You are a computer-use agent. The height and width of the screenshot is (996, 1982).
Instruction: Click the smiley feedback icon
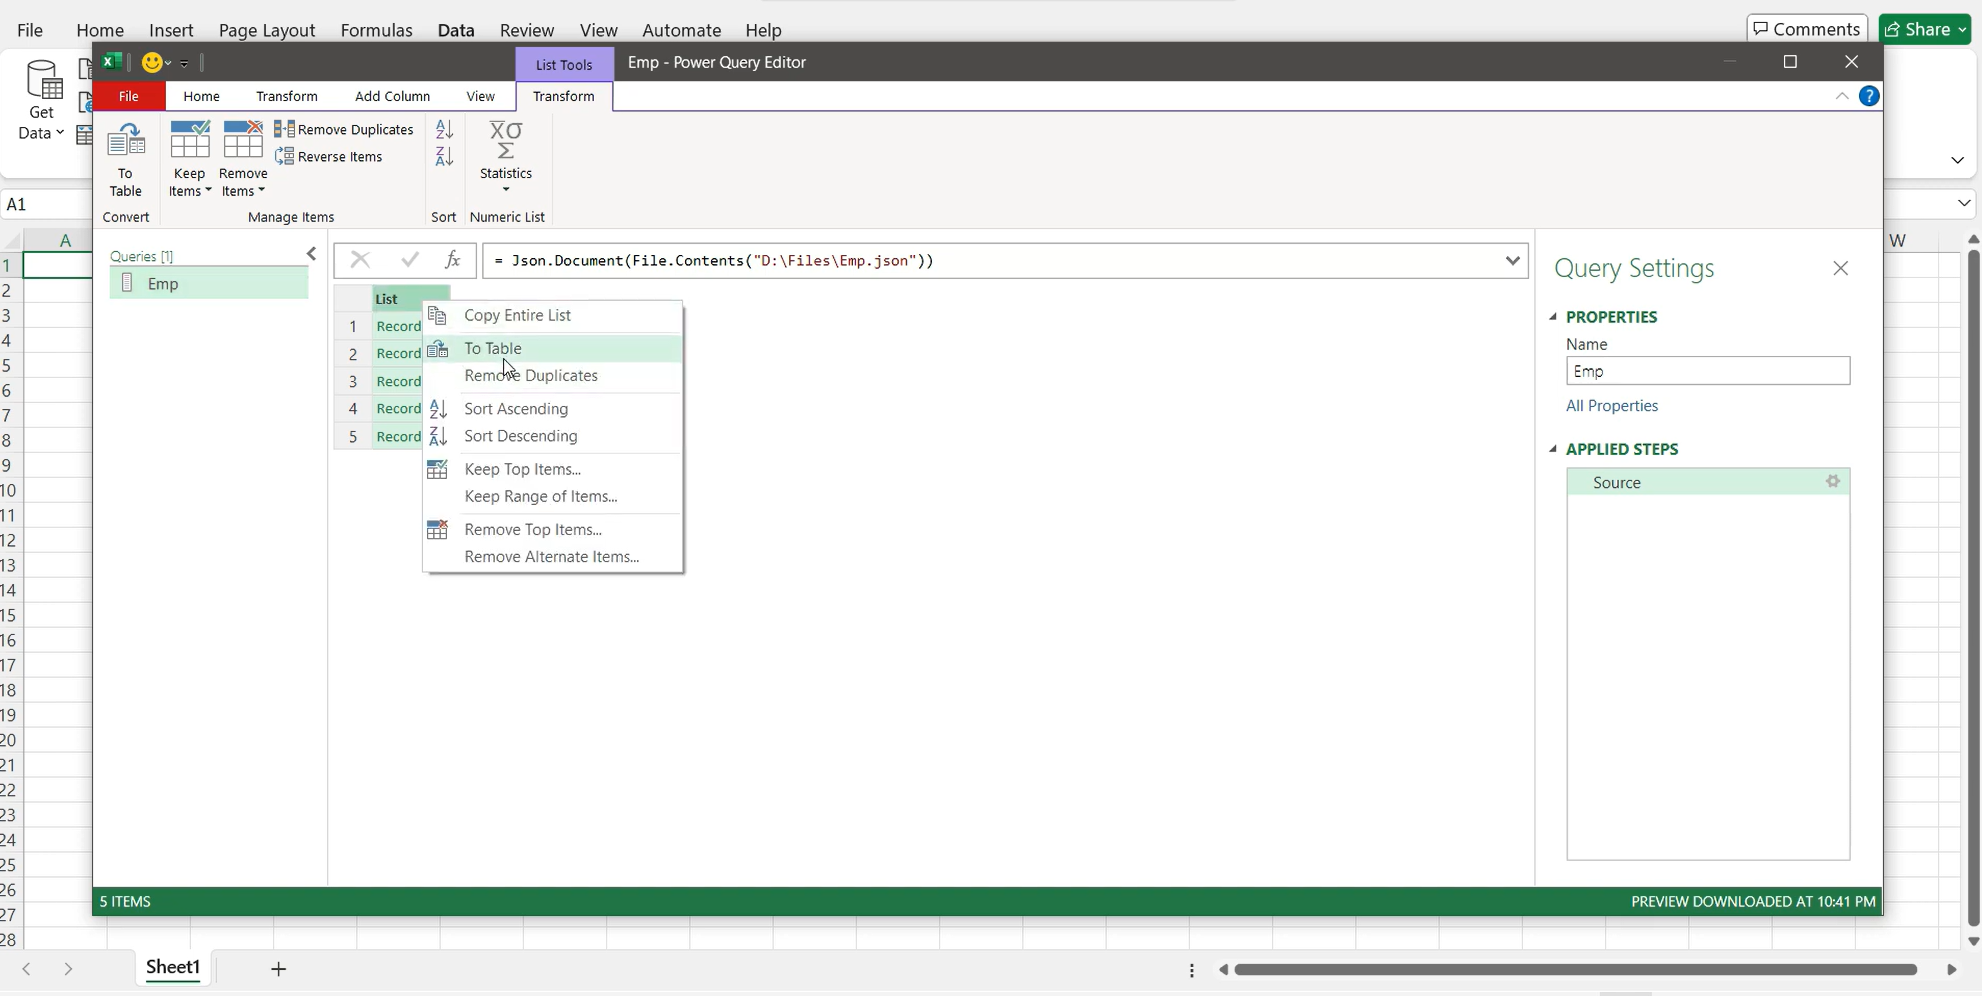(x=152, y=63)
